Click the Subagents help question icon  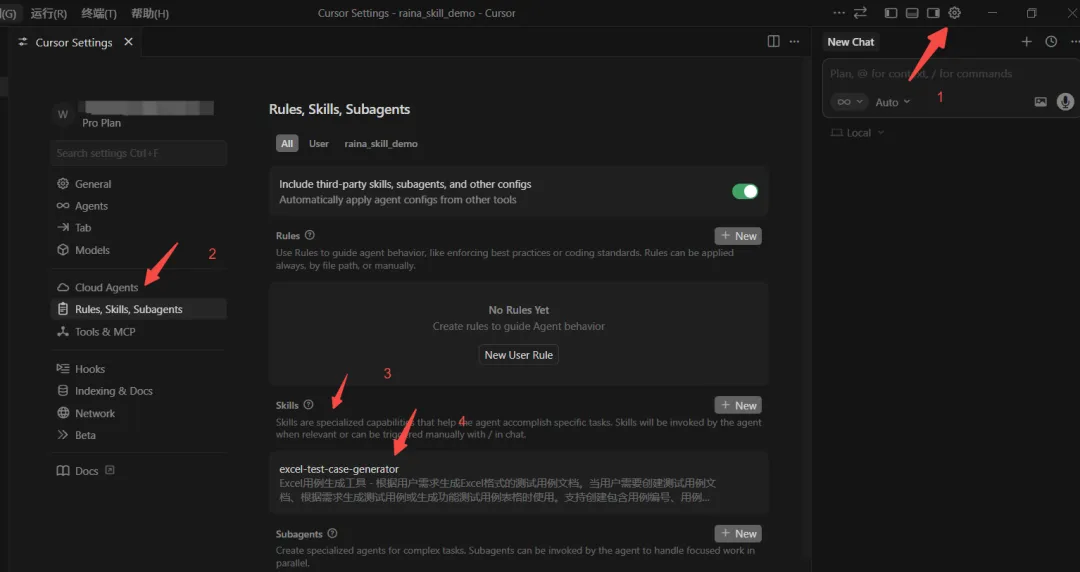tap(333, 533)
